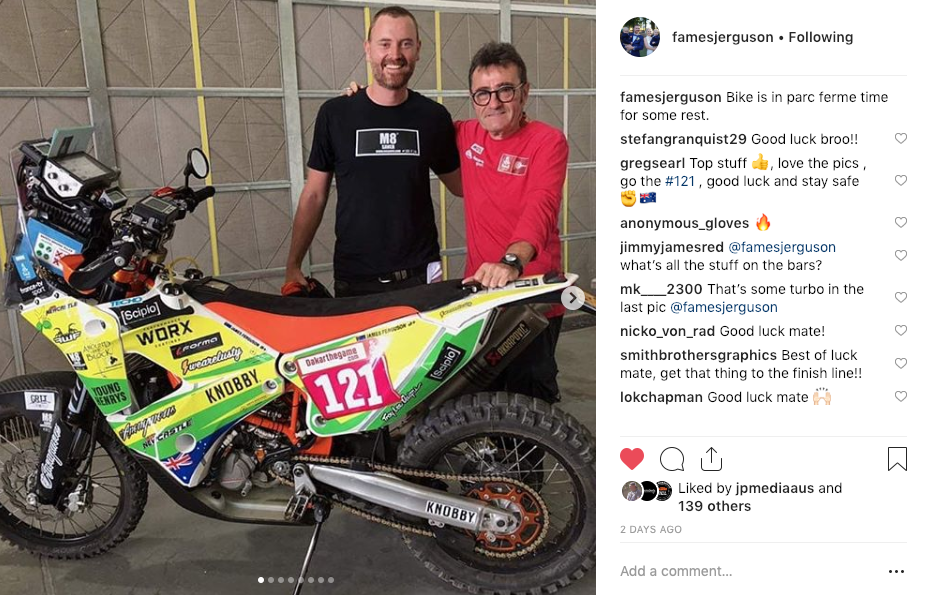Like mk___2300's comment heart
The height and width of the screenshot is (595, 928).
pyautogui.click(x=900, y=297)
